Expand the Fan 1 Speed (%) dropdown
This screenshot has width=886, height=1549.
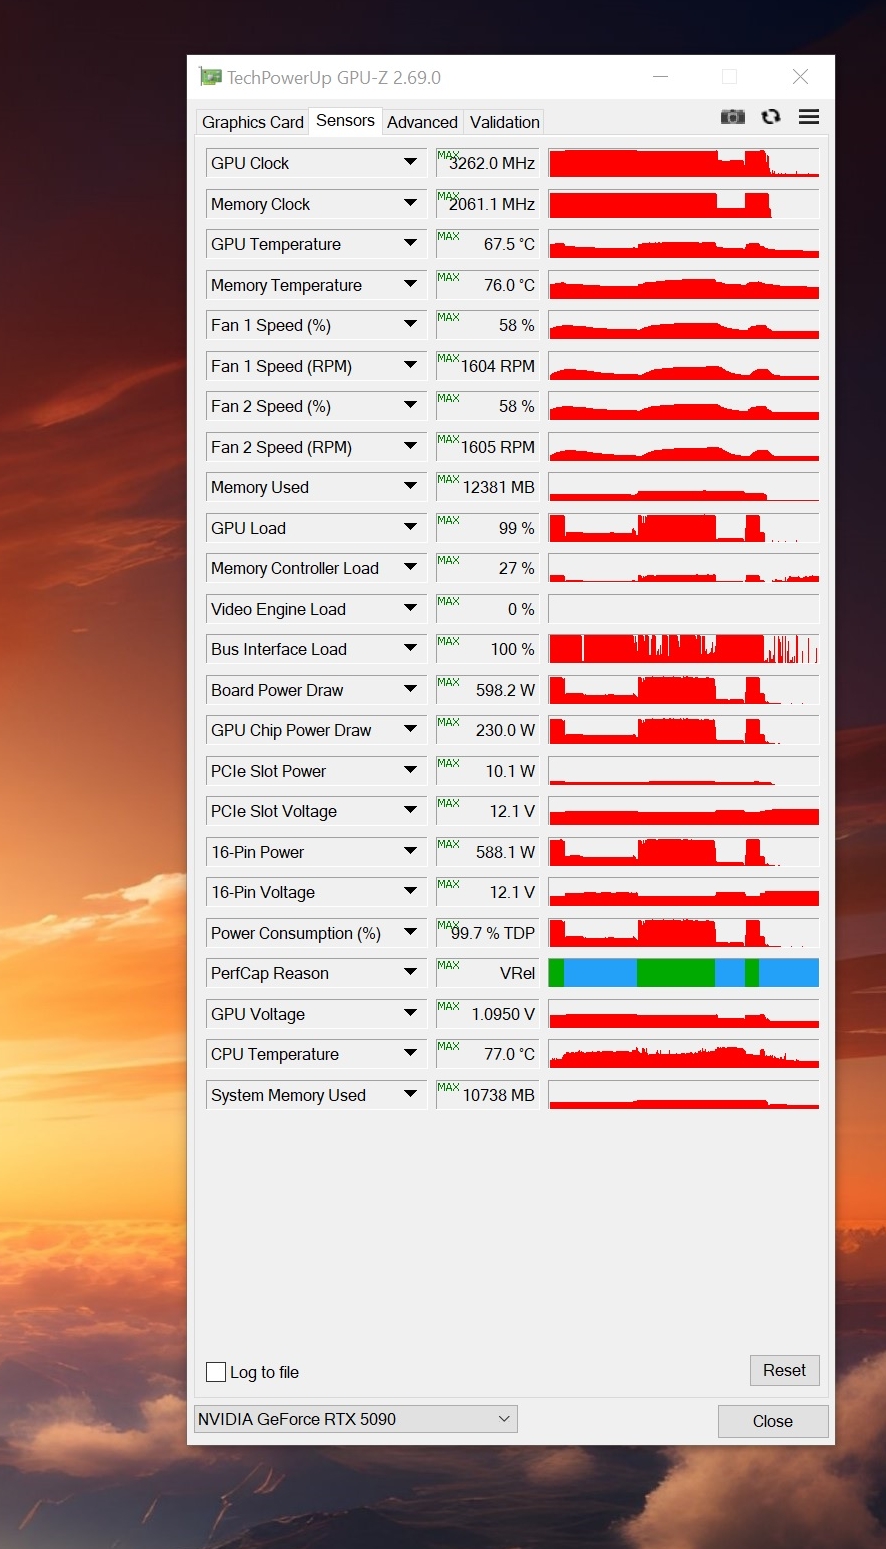pyautogui.click(x=410, y=324)
